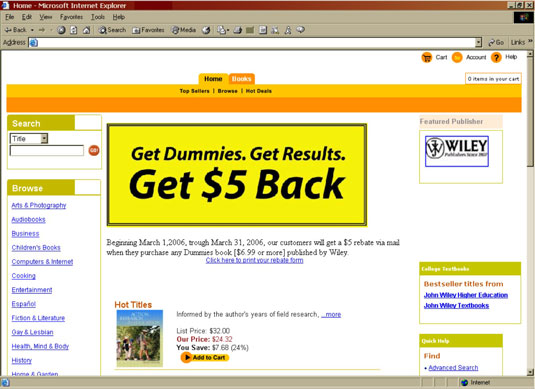Click the Wiley publisher logo
The image size is (535, 389).
(457, 151)
